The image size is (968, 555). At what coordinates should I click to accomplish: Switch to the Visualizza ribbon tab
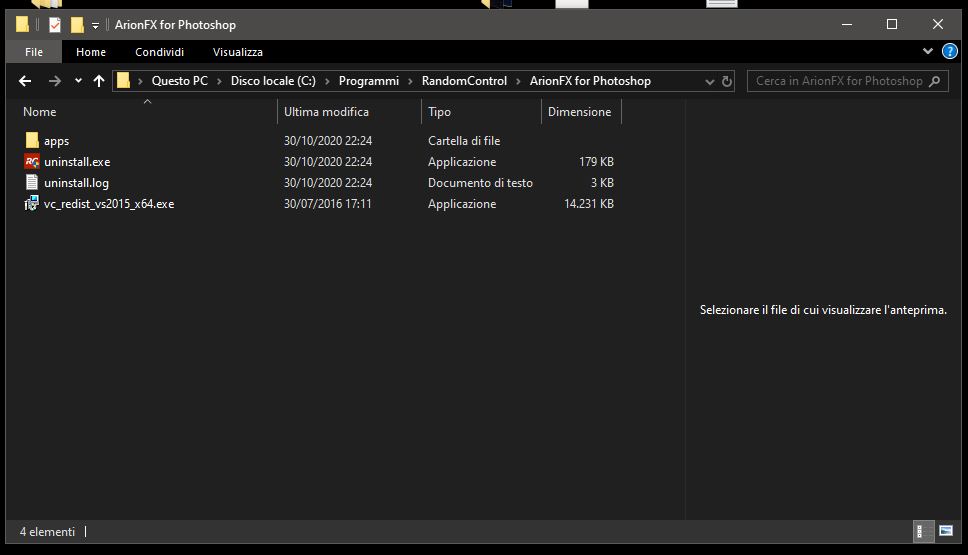pyautogui.click(x=238, y=52)
